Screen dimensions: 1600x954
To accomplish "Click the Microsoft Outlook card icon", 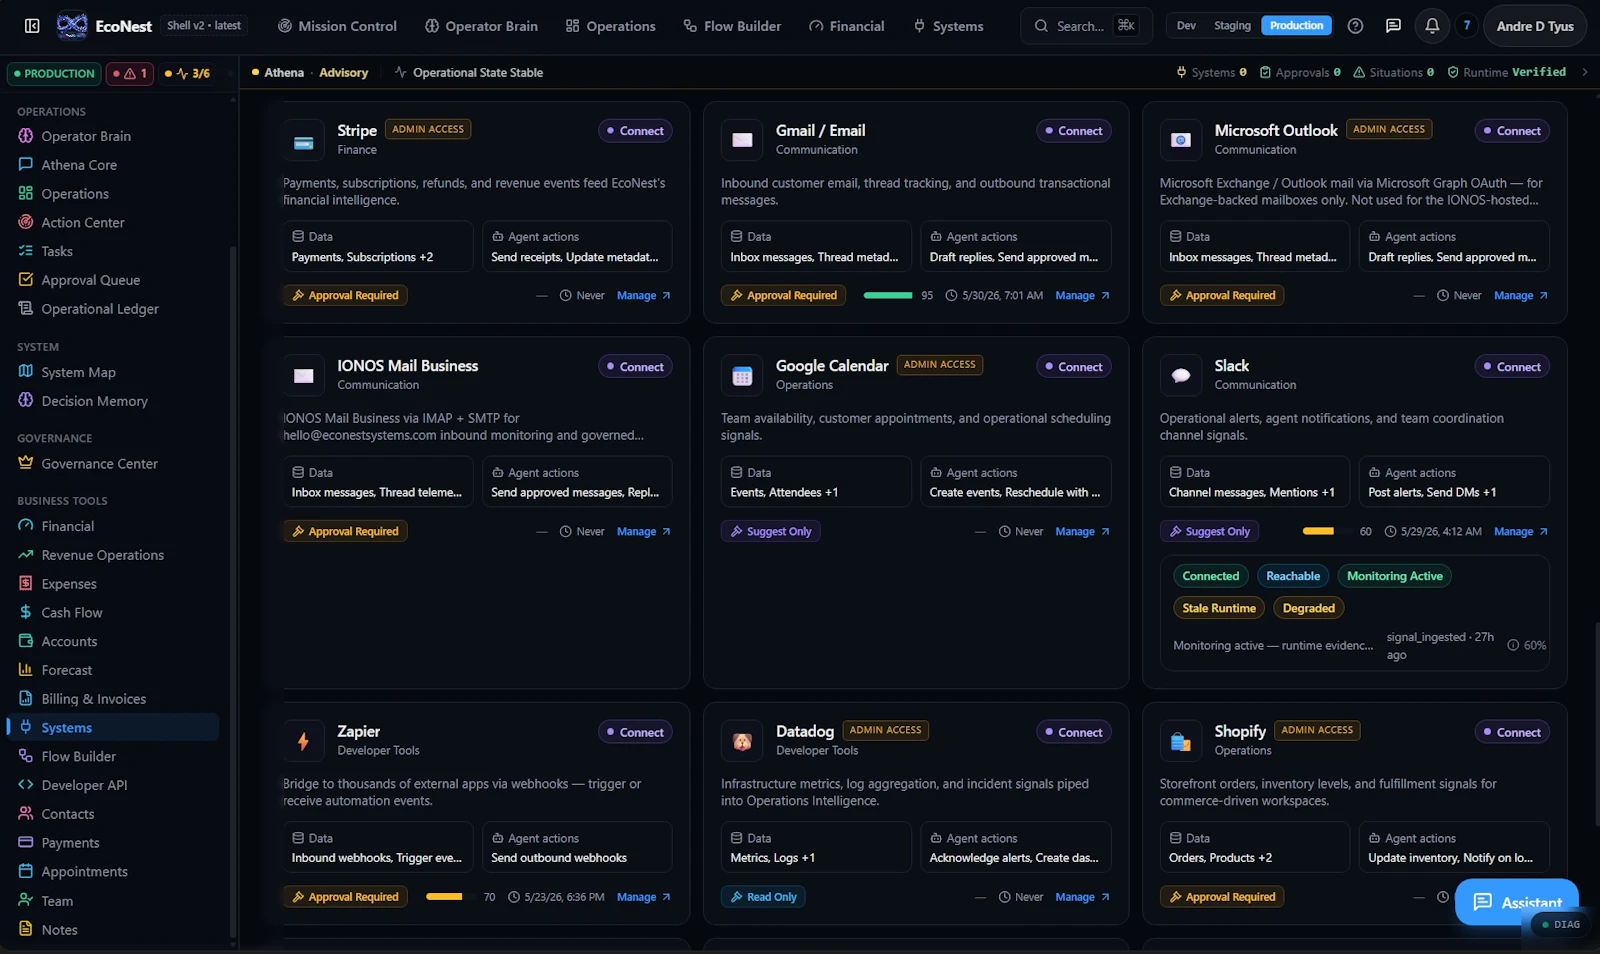I will (x=1181, y=141).
